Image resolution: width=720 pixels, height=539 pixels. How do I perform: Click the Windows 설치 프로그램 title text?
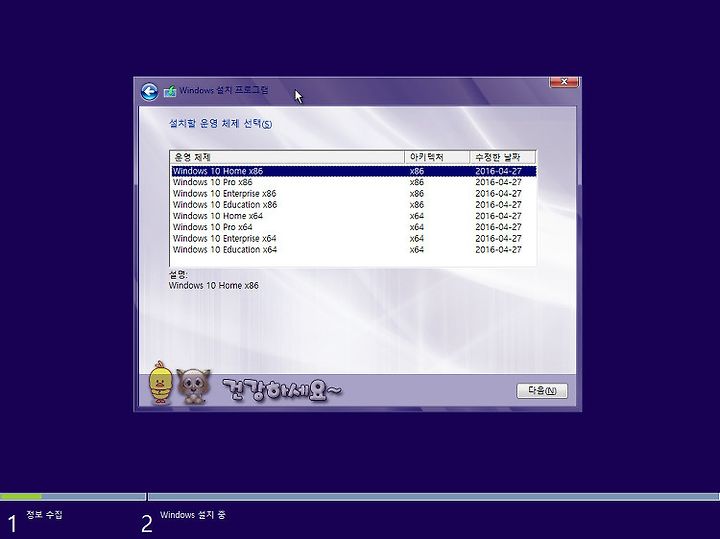click(224, 90)
